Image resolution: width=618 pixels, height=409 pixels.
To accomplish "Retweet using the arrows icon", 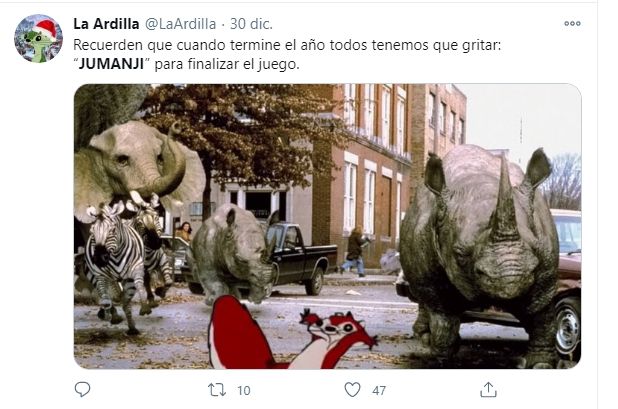I will [x=217, y=390].
